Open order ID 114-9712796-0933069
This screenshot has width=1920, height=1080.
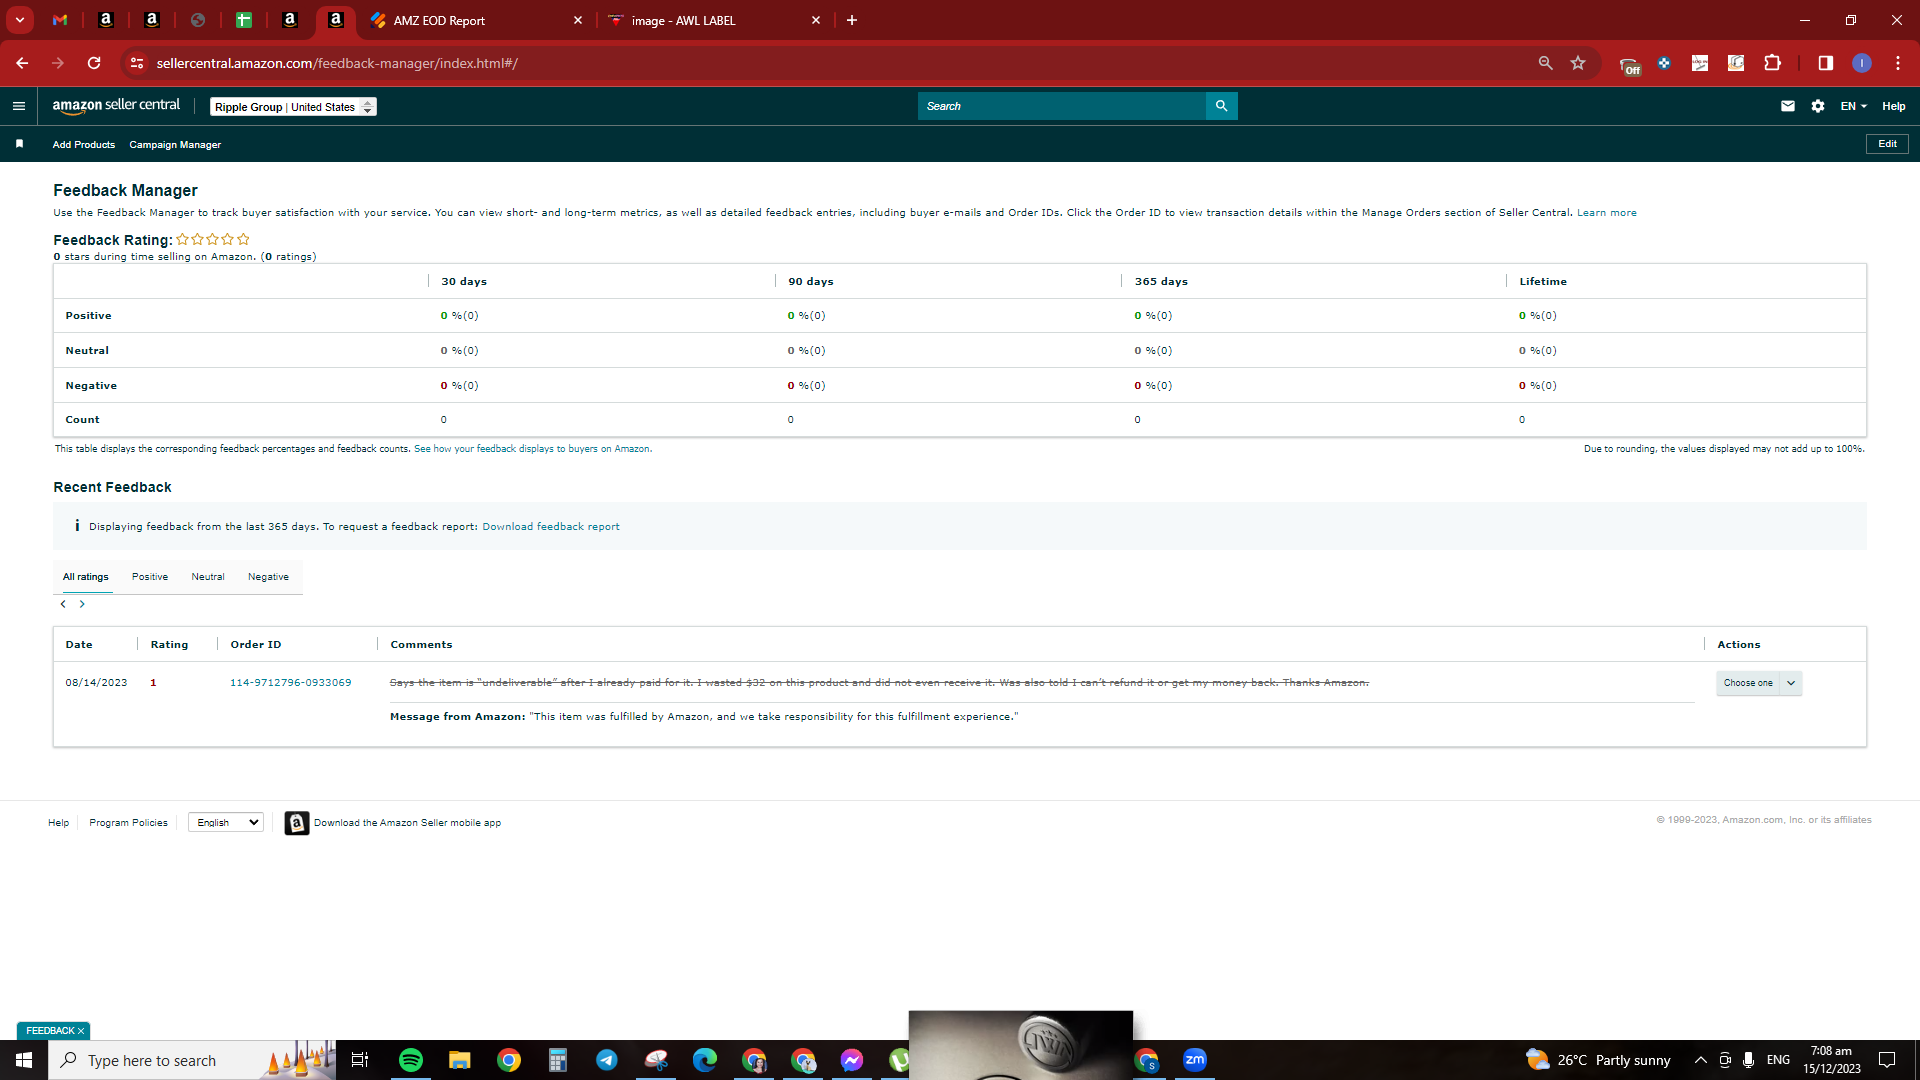[x=291, y=683]
